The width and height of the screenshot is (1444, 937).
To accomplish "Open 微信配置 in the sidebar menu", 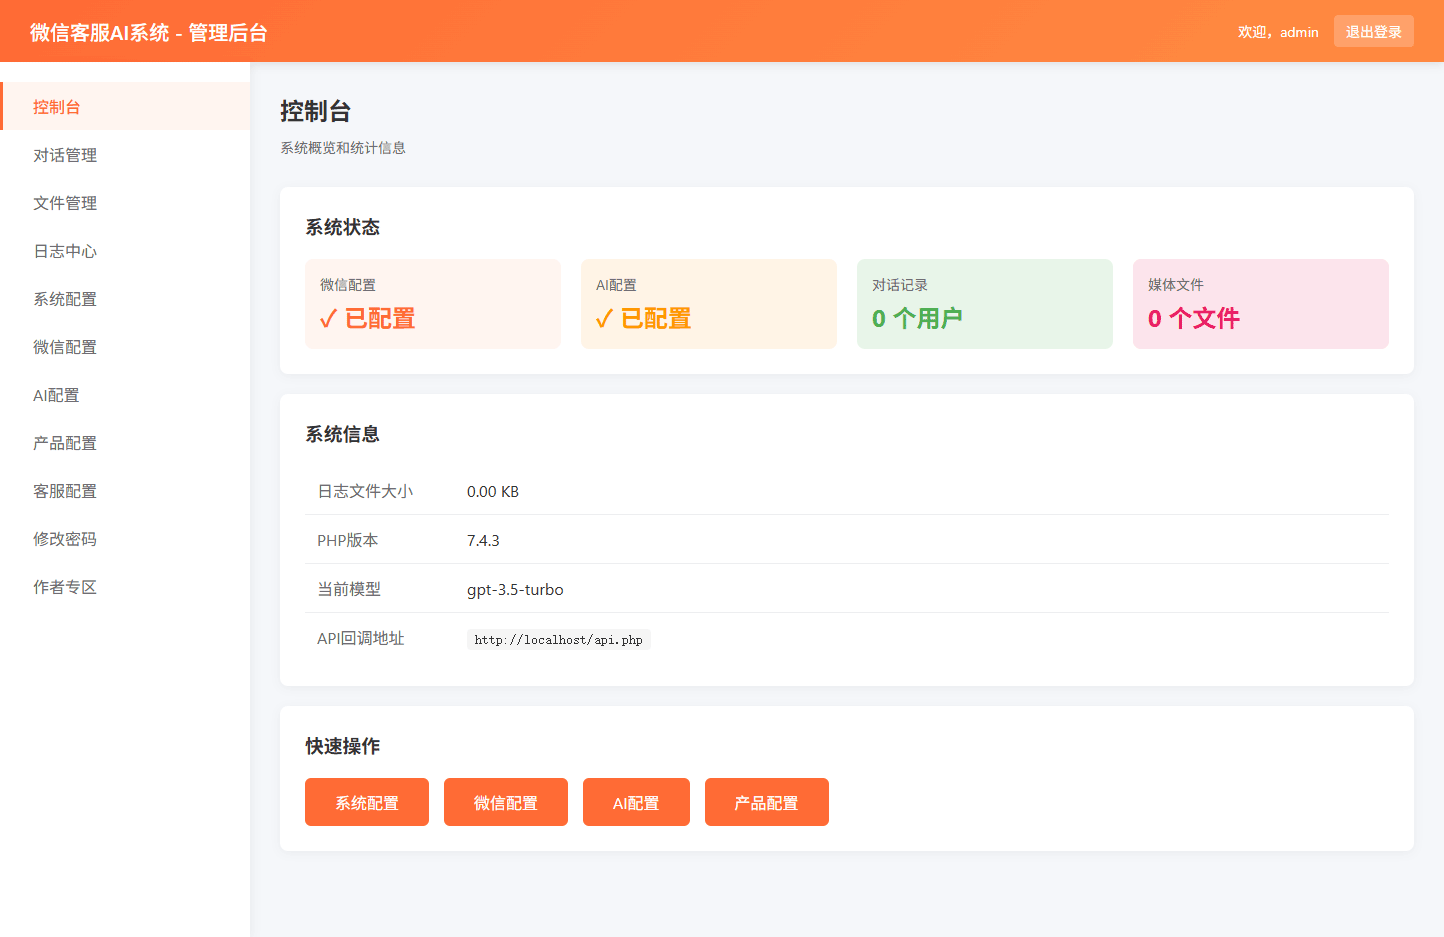I will click(65, 347).
